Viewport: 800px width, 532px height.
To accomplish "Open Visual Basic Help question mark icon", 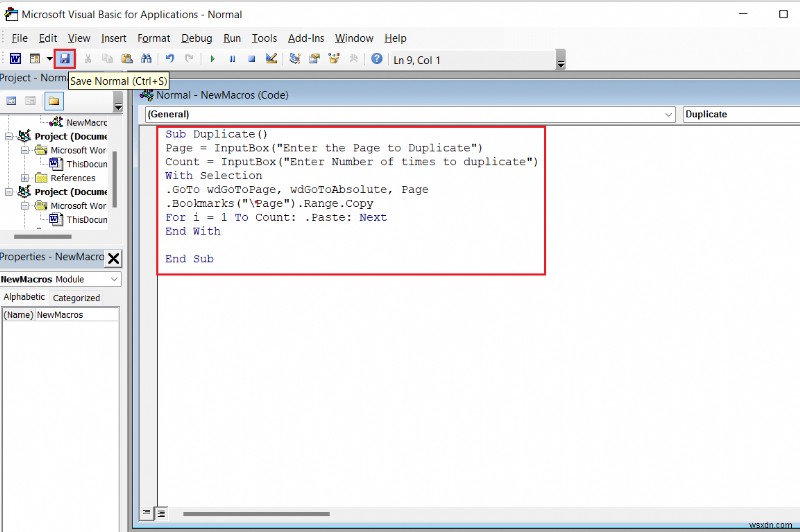I will (x=377, y=59).
